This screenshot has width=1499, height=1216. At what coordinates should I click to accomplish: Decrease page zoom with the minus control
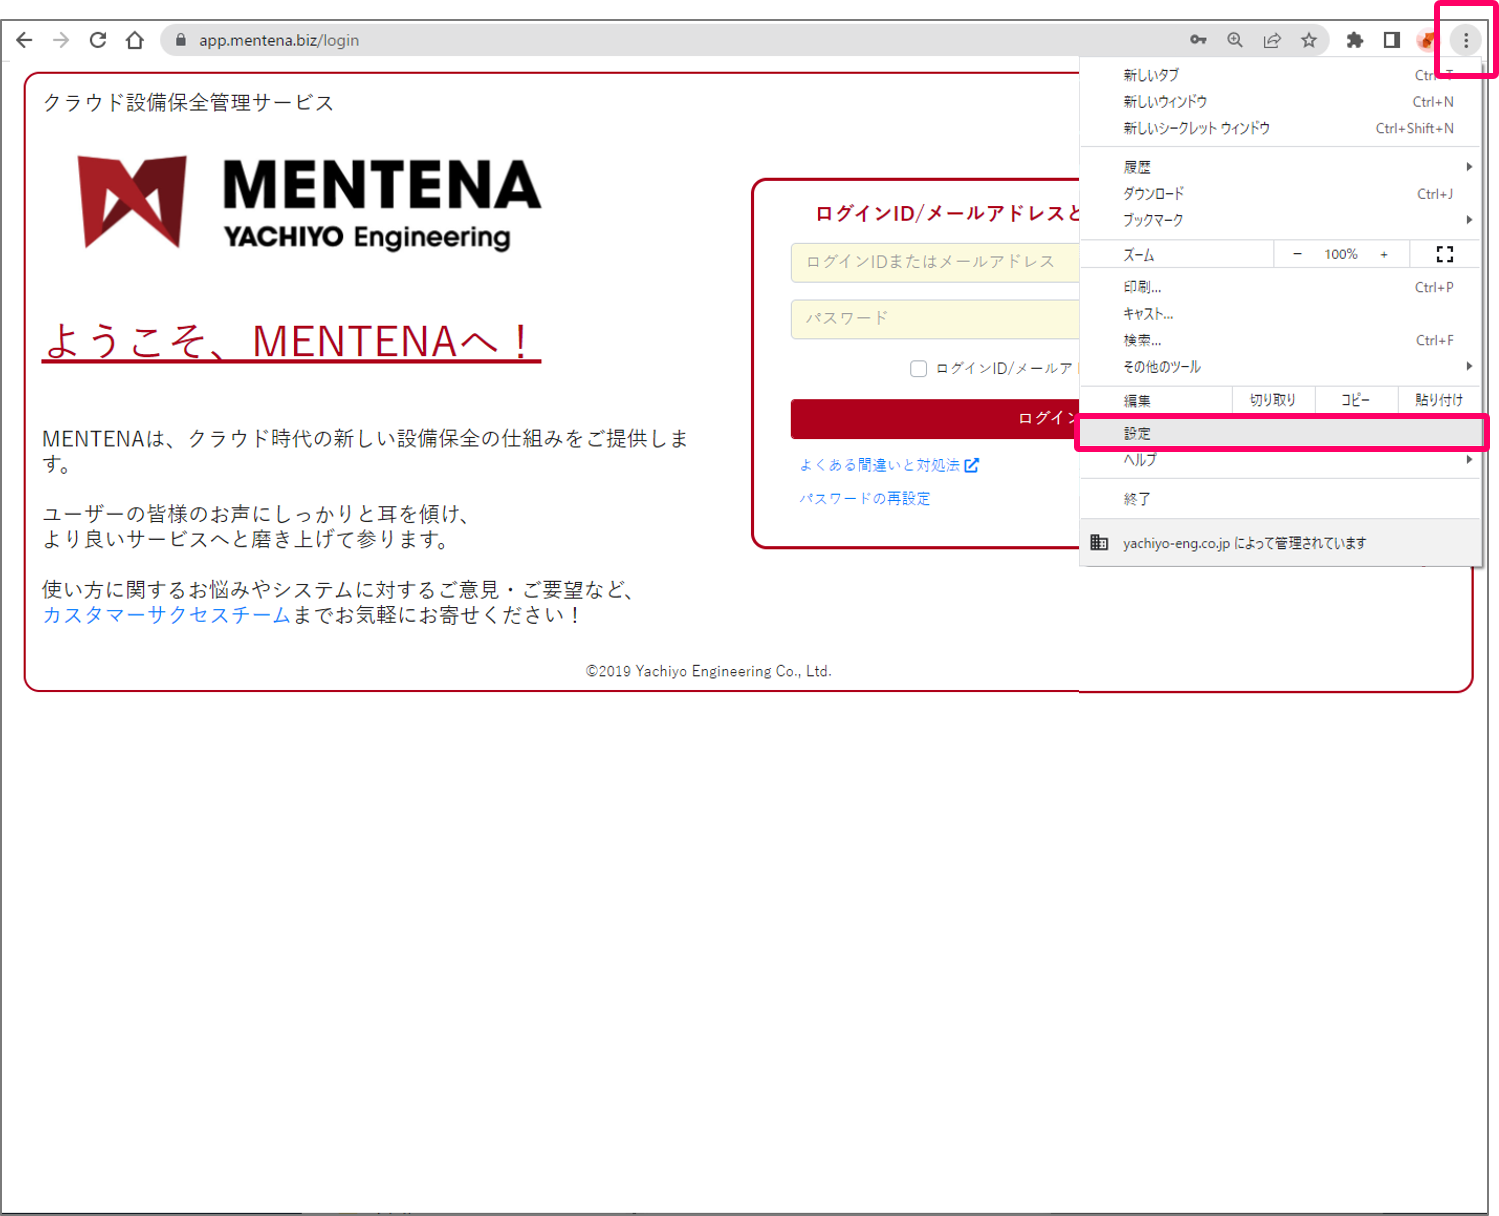click(1297, 253)
